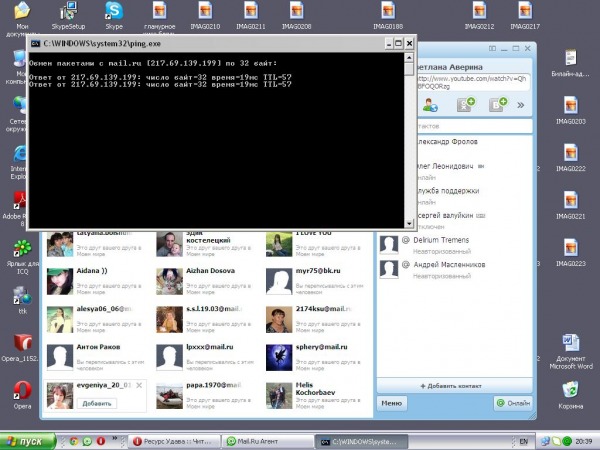
Task: Open the Microsoft Word document icon
Action: pyautogui.click(x=571, y=351)
